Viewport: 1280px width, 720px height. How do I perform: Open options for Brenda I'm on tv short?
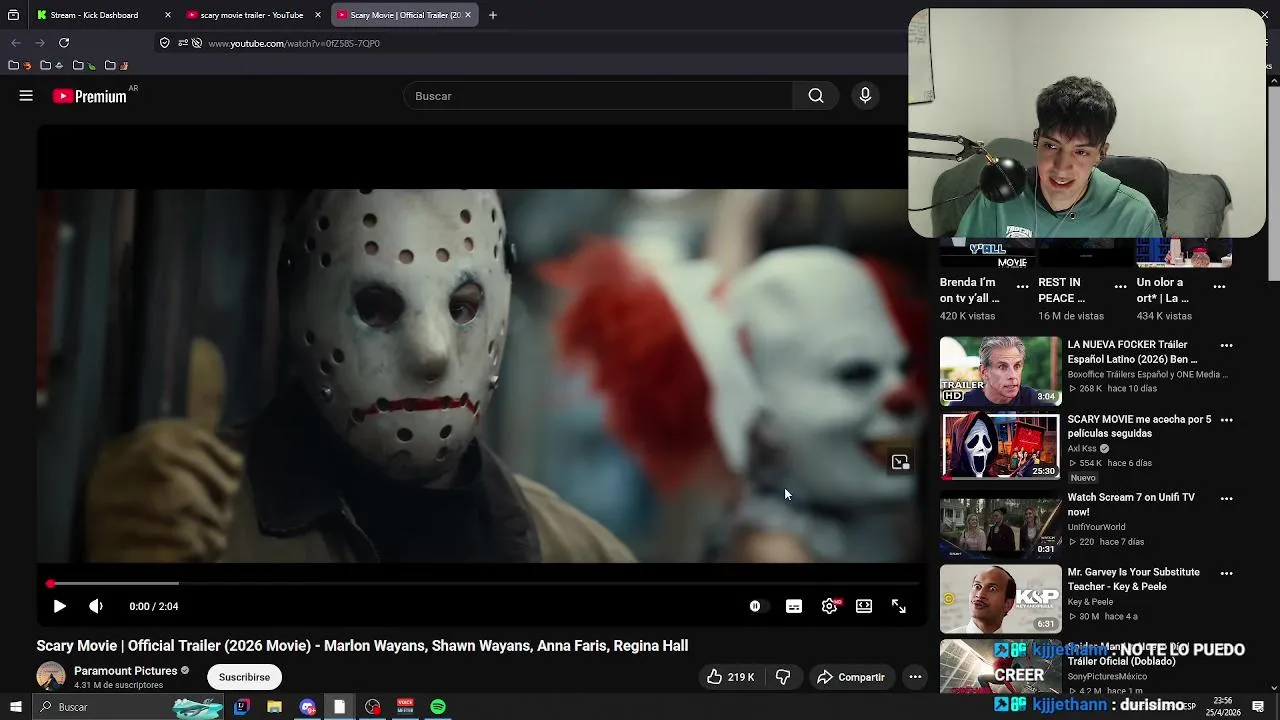[x=1022, y=286]
